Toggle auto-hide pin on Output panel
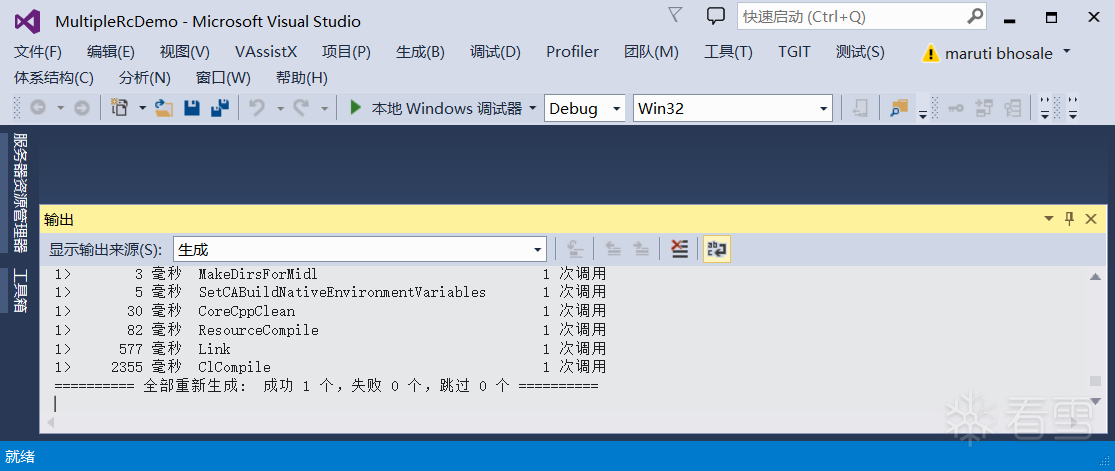Image resolution: width=1115 pixels, height=471 pixels. click(1069, 218)
